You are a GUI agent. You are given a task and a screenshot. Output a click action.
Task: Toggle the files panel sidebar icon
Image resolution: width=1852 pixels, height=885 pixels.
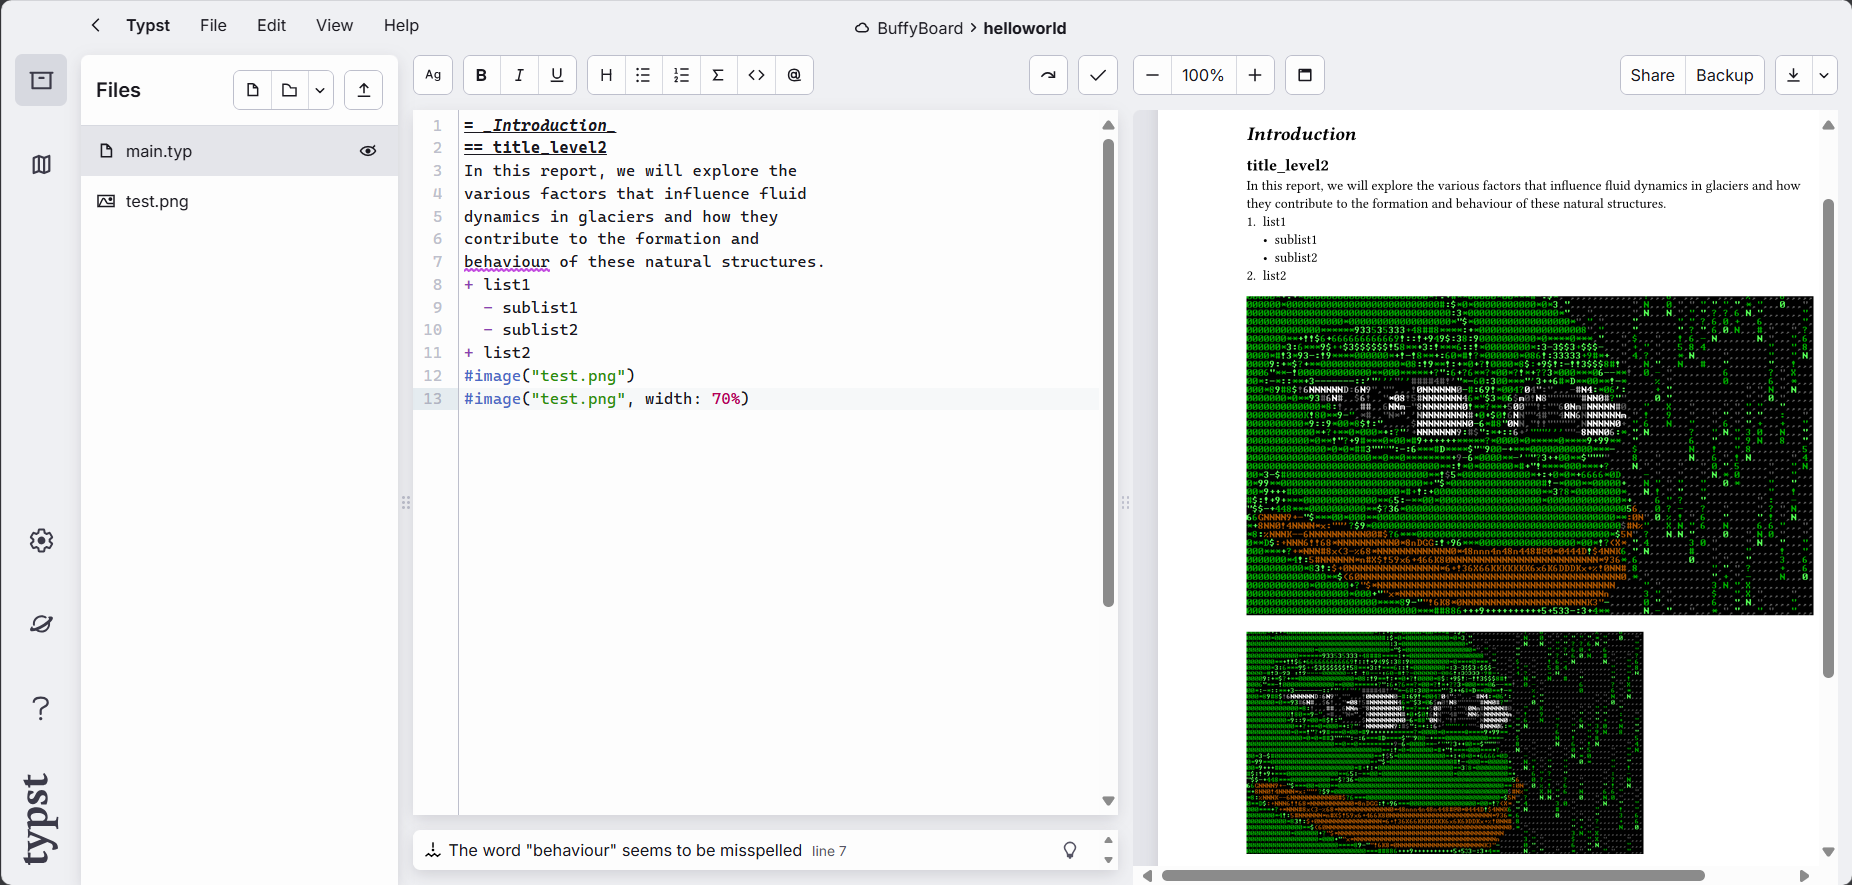click(x=41, y=80)
